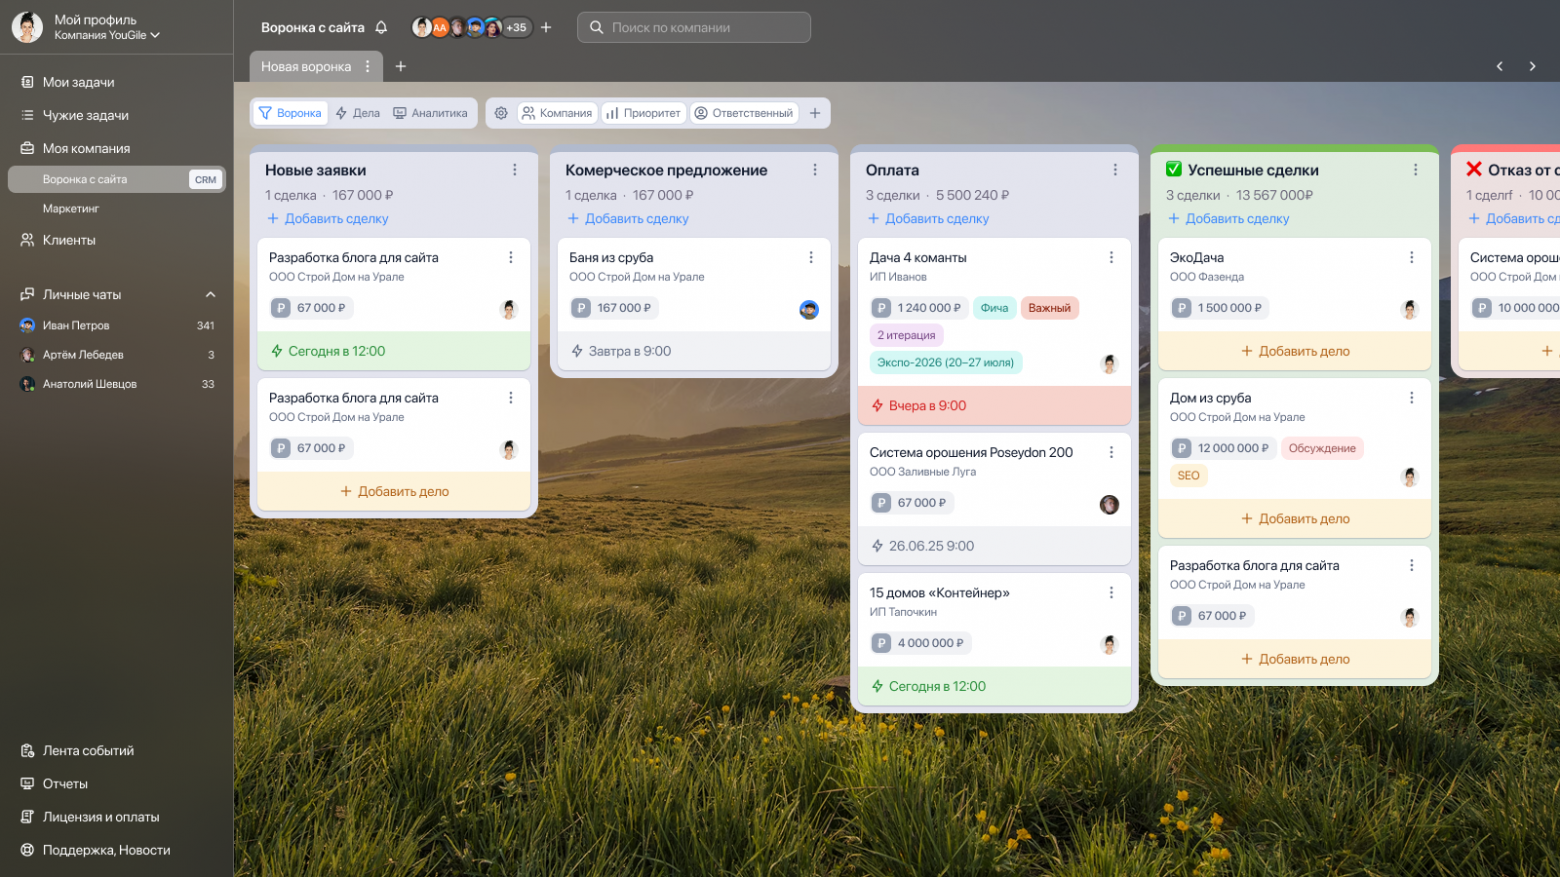The width and height of the screenshot is (1560, 877).
Task: Open the Лента событий sidebar item
Action: [88, 751]
